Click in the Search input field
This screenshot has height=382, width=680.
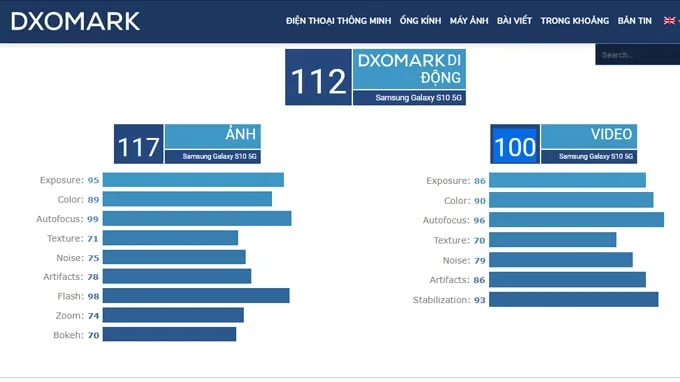(x=638, y=55)
